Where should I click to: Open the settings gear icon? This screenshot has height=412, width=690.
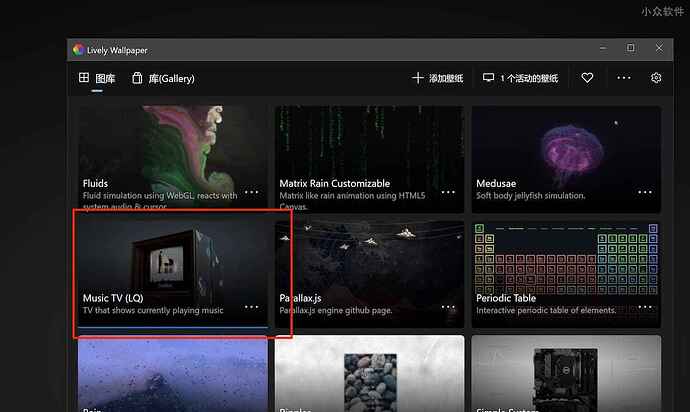[x=656, y=78]
